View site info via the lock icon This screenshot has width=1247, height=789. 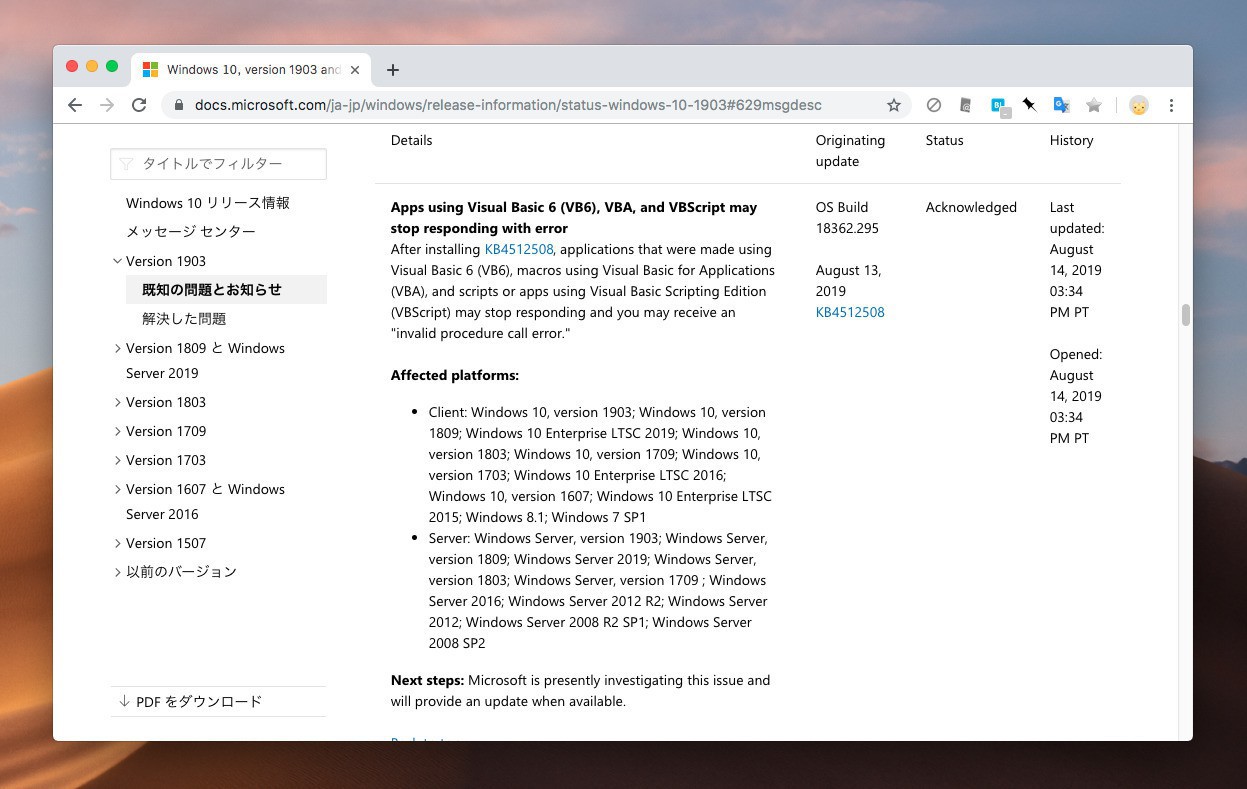tap(179, 105)
